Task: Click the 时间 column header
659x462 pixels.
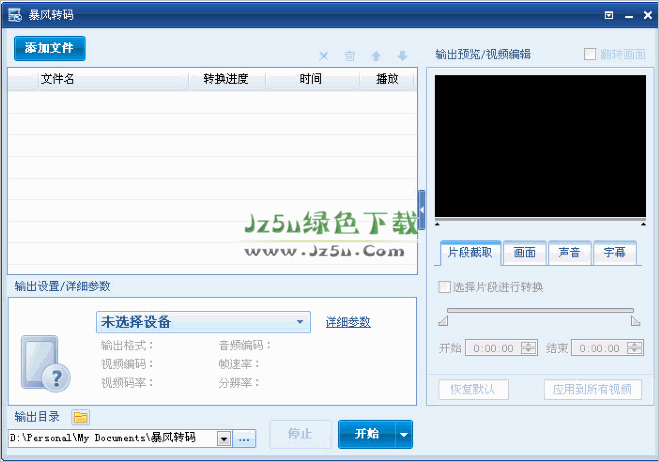Action: tap(311, 79)
